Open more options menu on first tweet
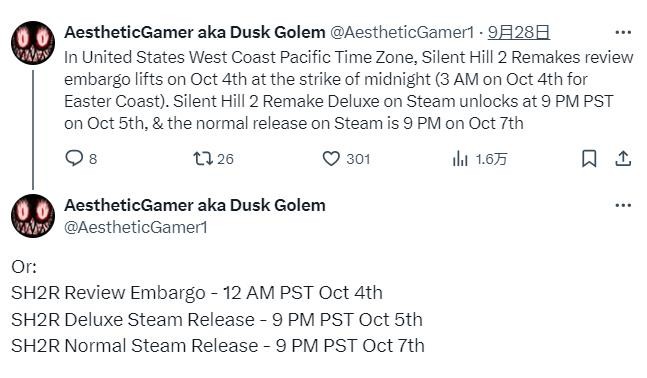Screen dimensions: 647x378 (623, 32)
